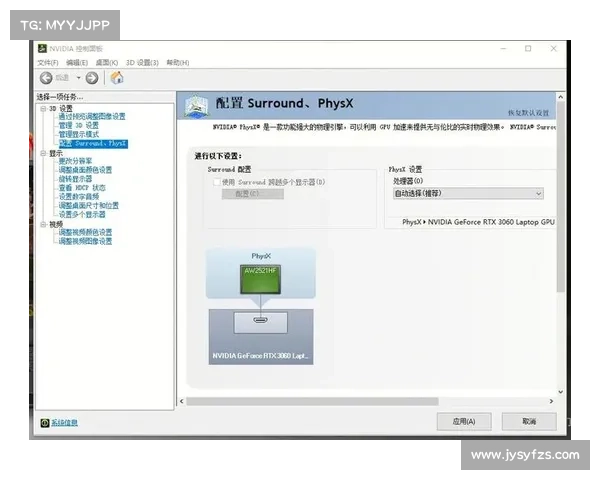Viewport: 600px width, 480px height.
Task: Select 管理 3D 设置 tree item
Action: tap(78, 126)
